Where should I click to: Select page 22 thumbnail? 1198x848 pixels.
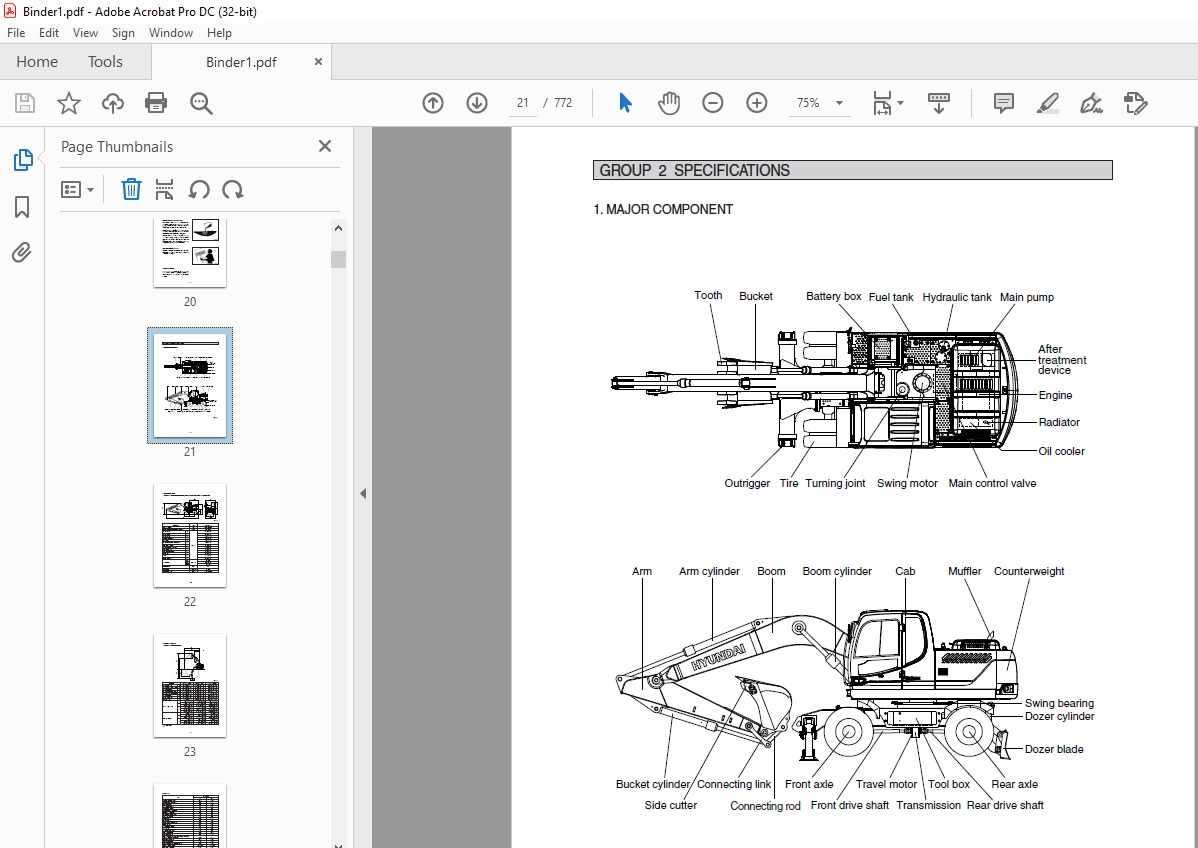click(190, 536)
